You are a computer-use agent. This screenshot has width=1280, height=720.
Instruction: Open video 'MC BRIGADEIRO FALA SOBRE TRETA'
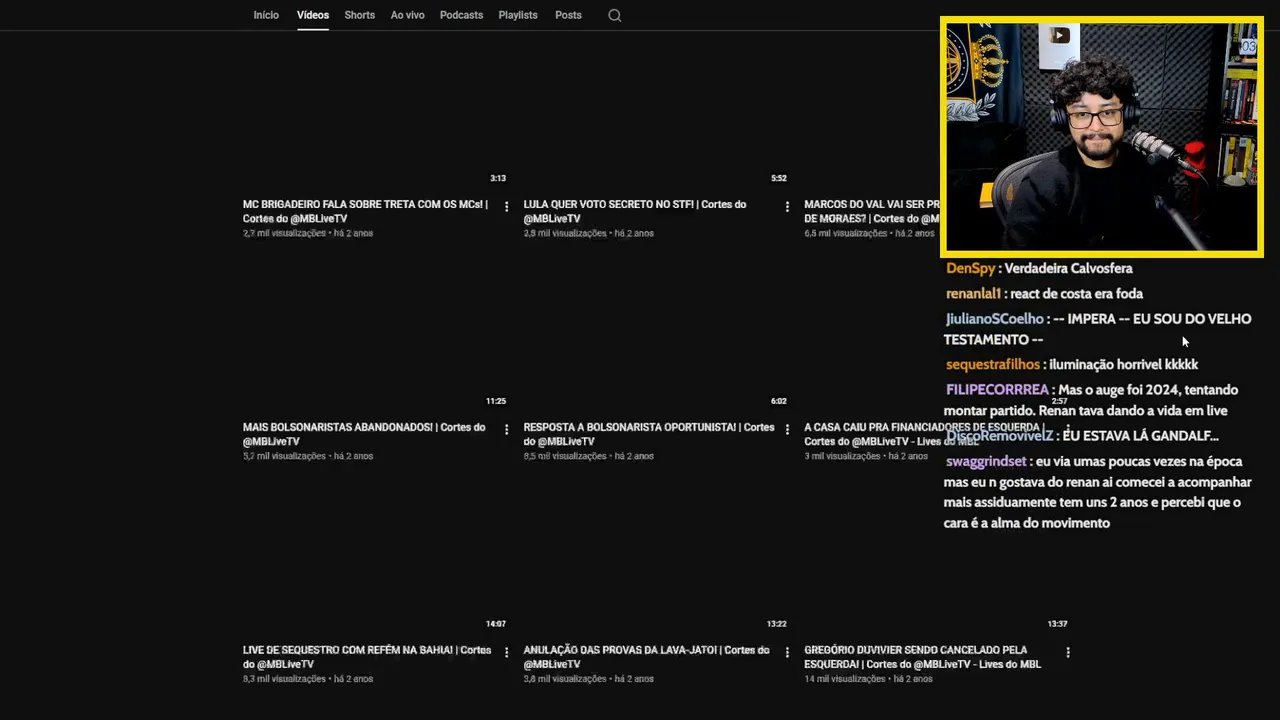365,211
